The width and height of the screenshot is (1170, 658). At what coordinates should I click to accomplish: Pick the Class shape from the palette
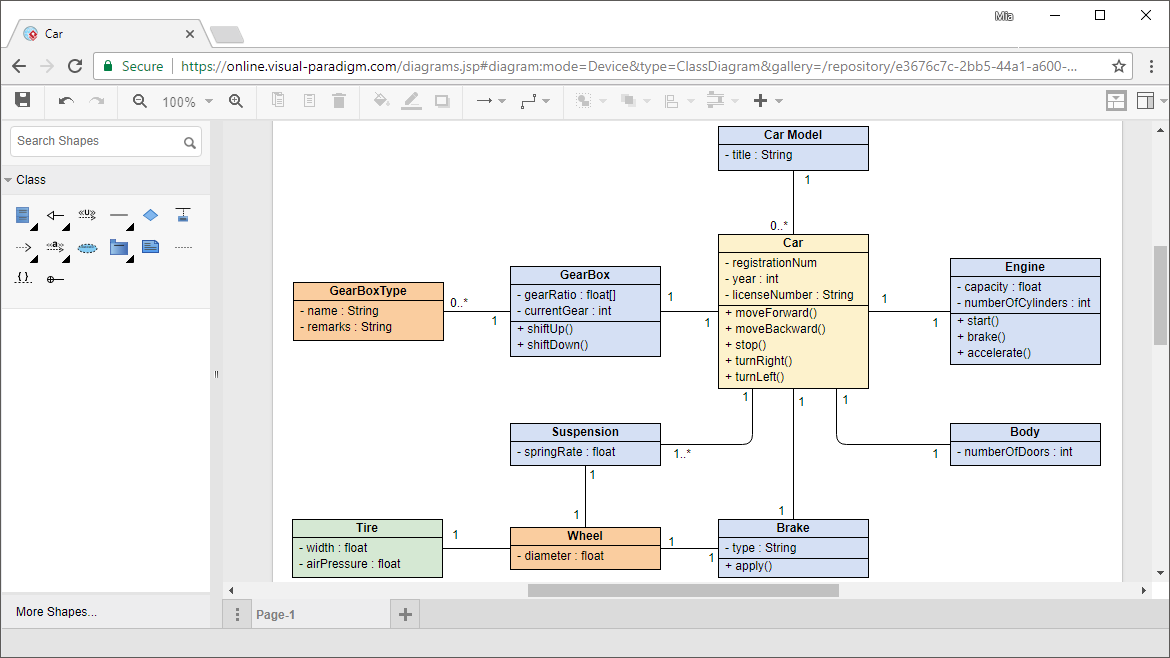(23, 216)
